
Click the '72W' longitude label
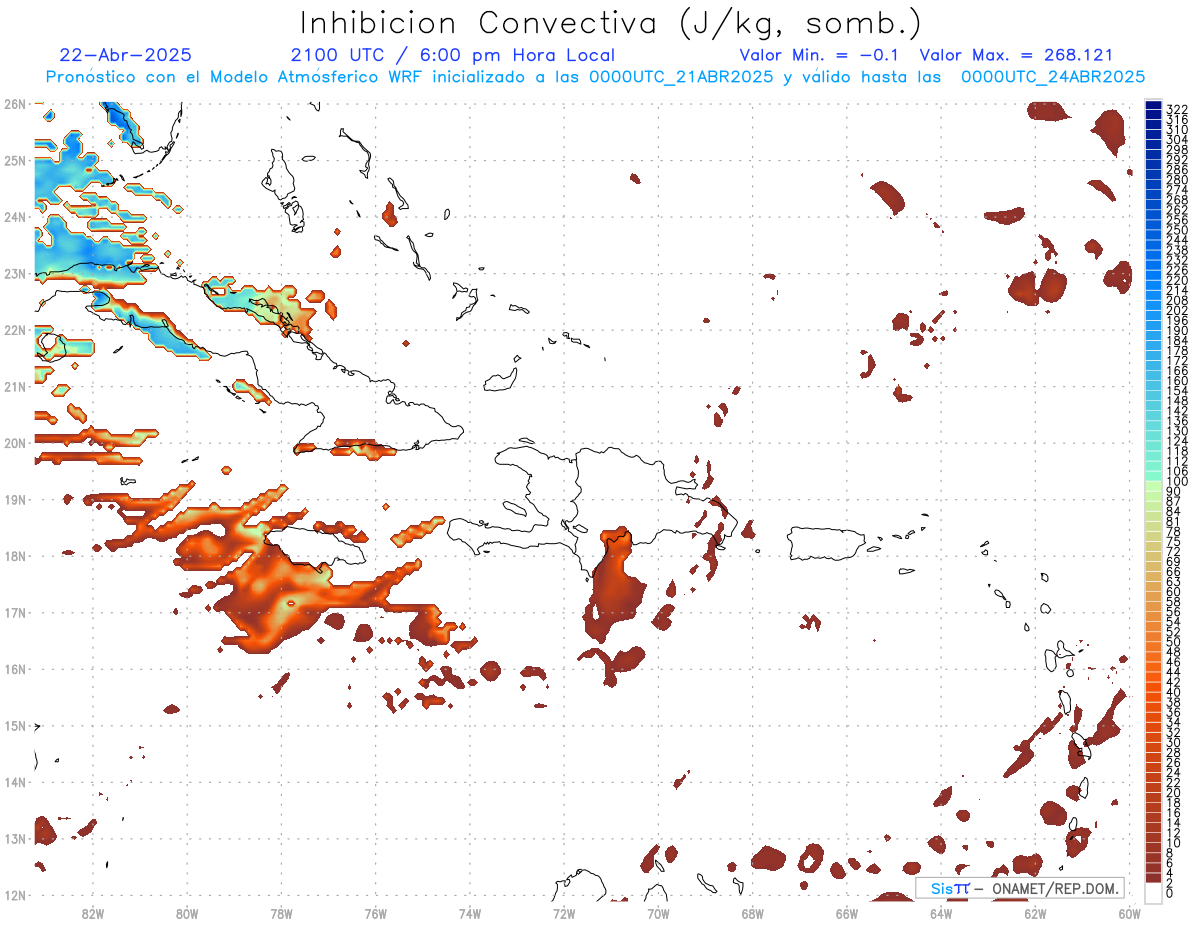pos(564,913)
